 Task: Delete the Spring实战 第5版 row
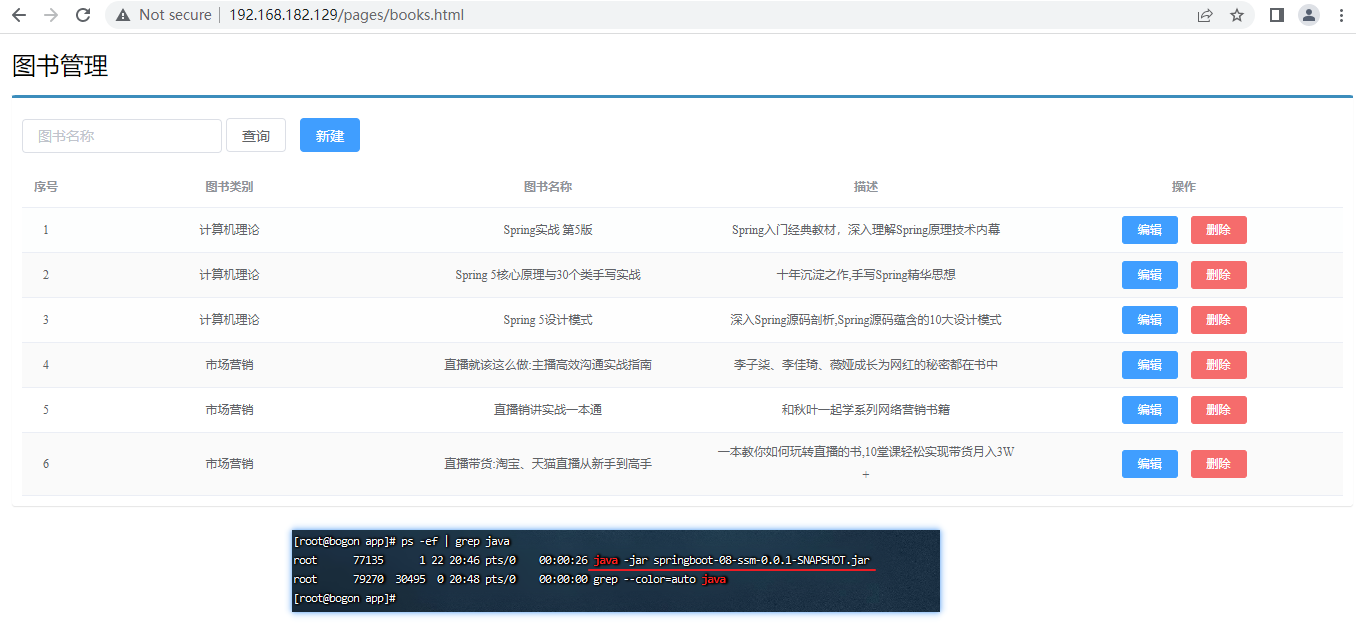1218,230
